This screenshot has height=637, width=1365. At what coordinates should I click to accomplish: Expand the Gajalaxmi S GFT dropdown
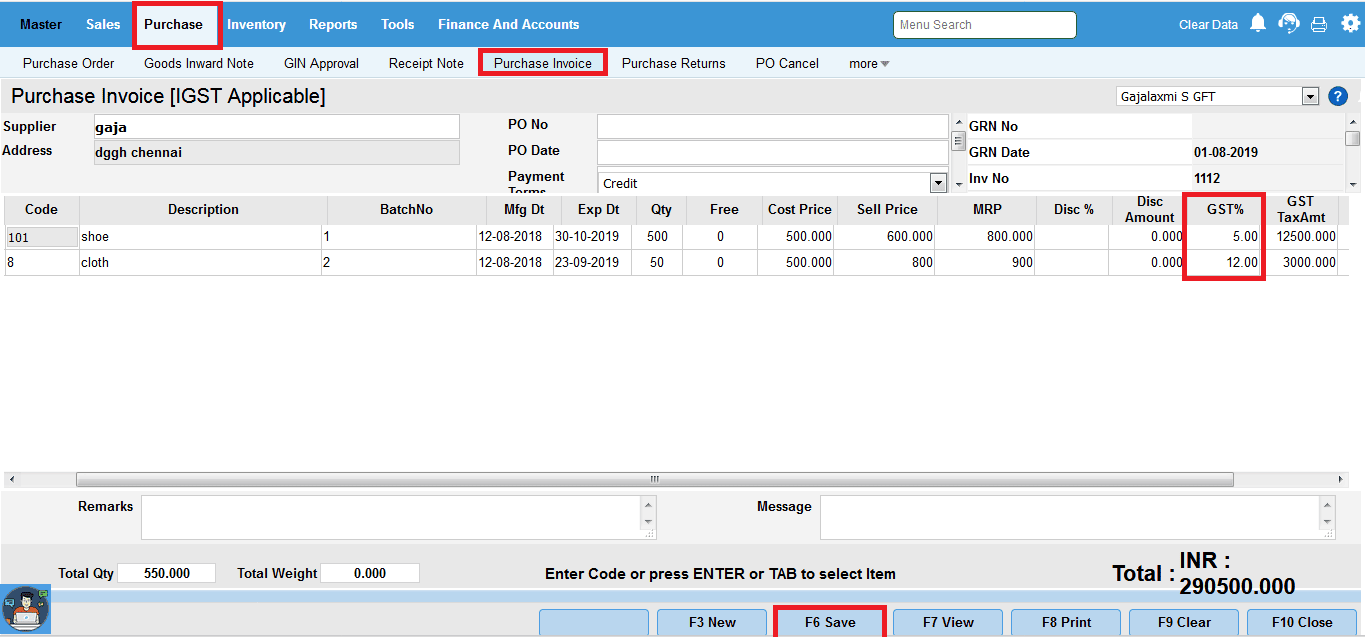coord(1310,97)
